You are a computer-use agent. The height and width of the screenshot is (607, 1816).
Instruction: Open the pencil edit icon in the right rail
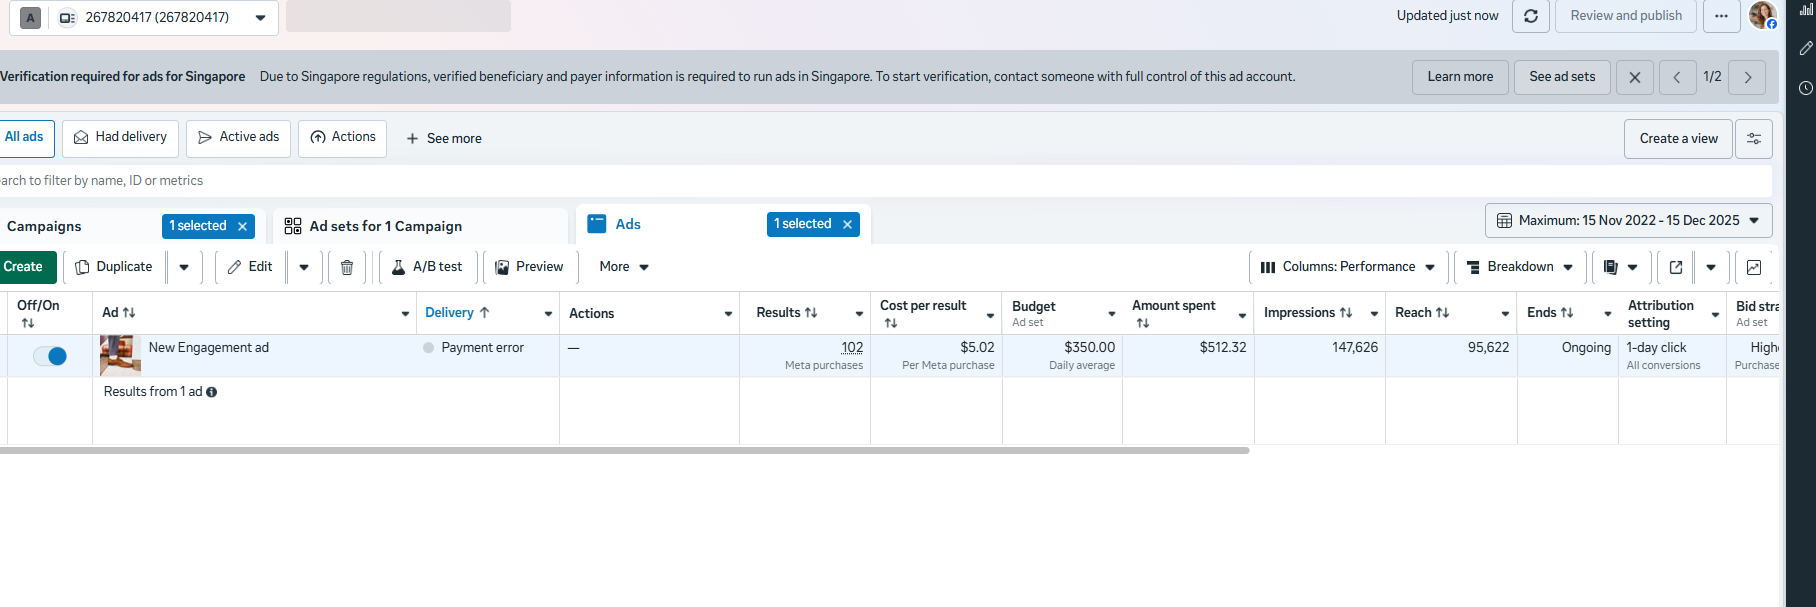click(x=1806, y=48)
